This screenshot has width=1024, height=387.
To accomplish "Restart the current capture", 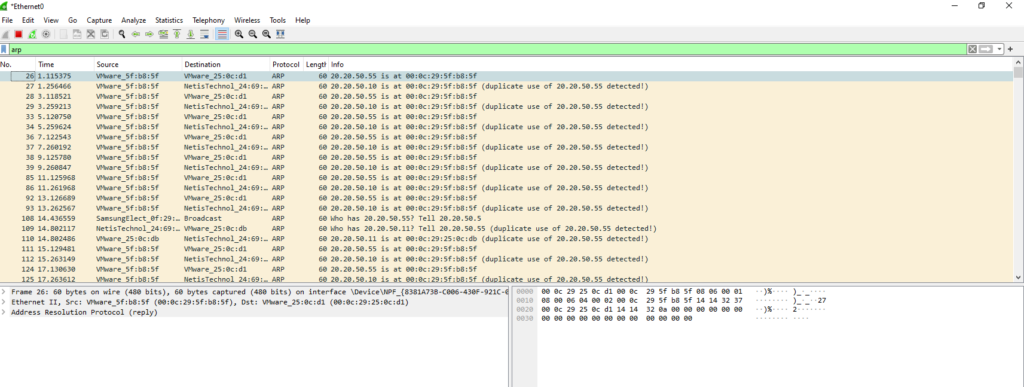I will tap(32, 34).
